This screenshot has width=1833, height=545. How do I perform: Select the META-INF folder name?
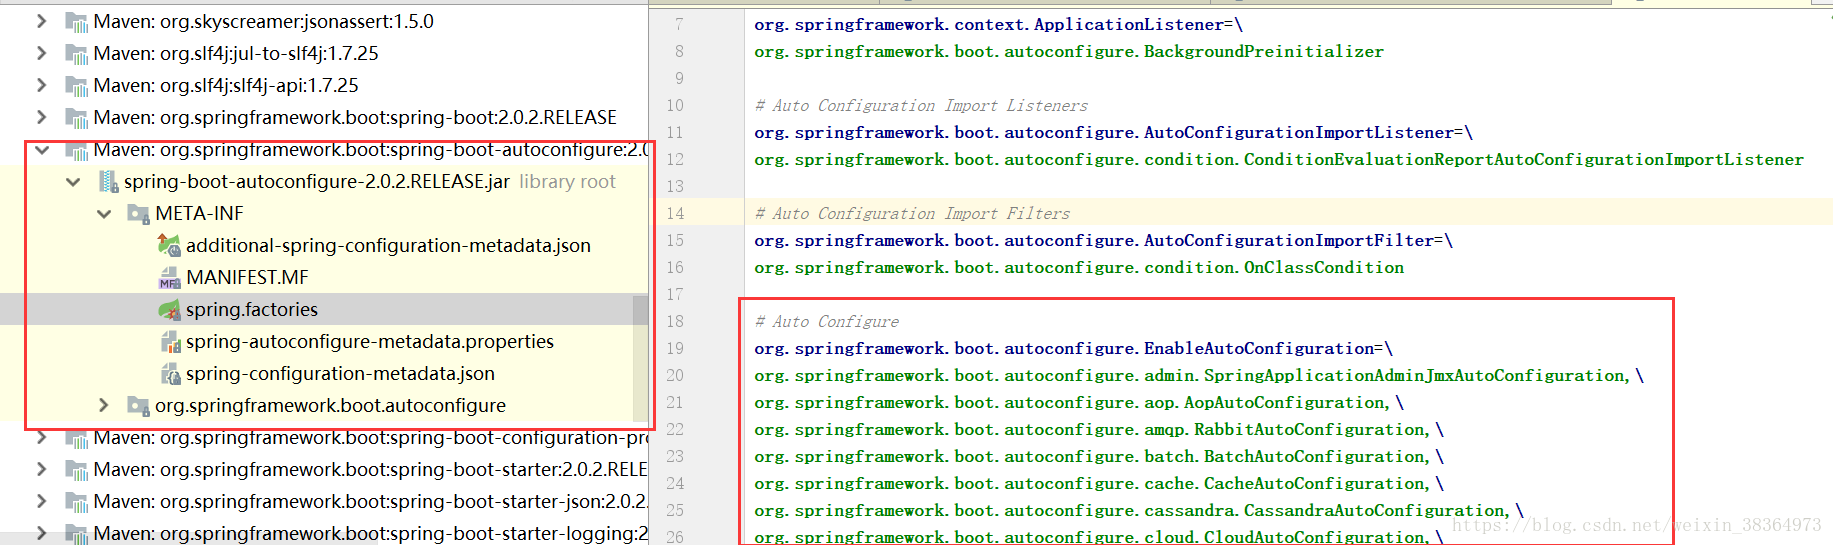(199, 213)
